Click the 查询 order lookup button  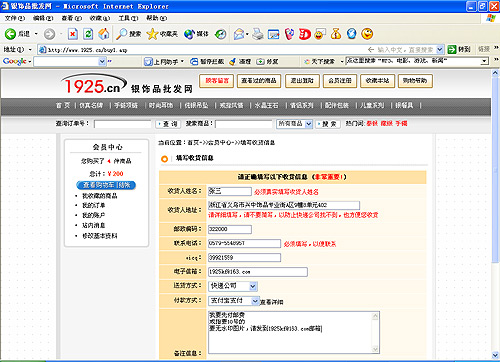click(168, 124)
